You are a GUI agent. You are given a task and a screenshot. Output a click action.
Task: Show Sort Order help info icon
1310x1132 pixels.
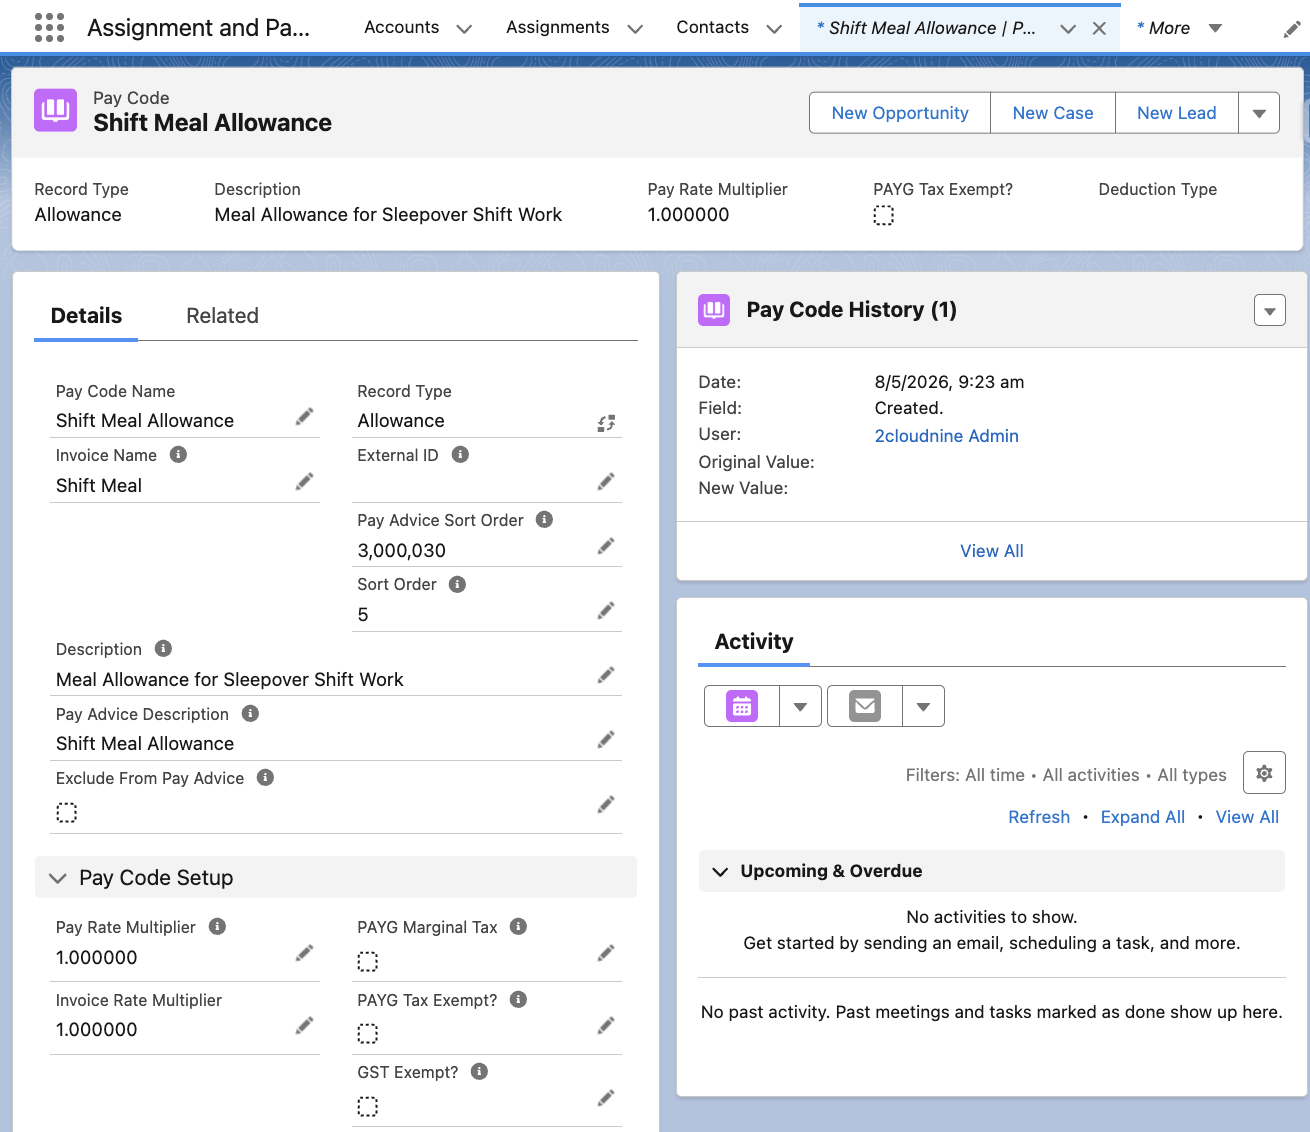pyautogui.click(x=457, y=584)
